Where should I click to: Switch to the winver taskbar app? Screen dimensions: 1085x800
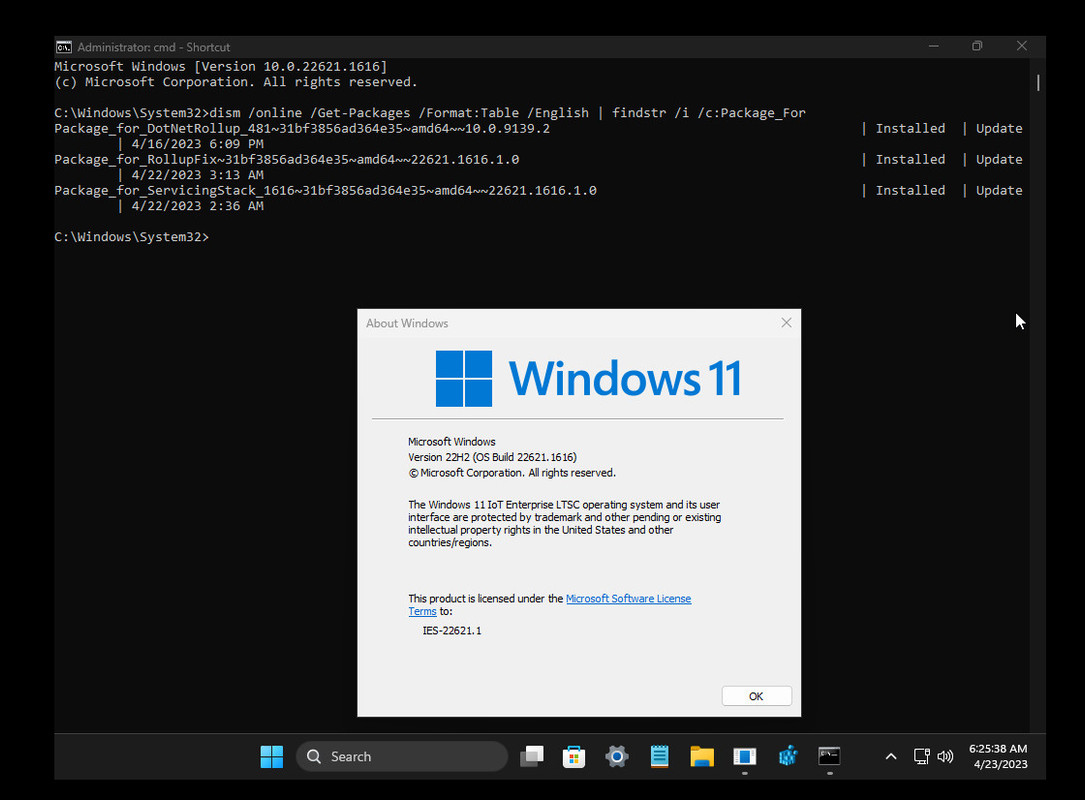click(745, 756)
